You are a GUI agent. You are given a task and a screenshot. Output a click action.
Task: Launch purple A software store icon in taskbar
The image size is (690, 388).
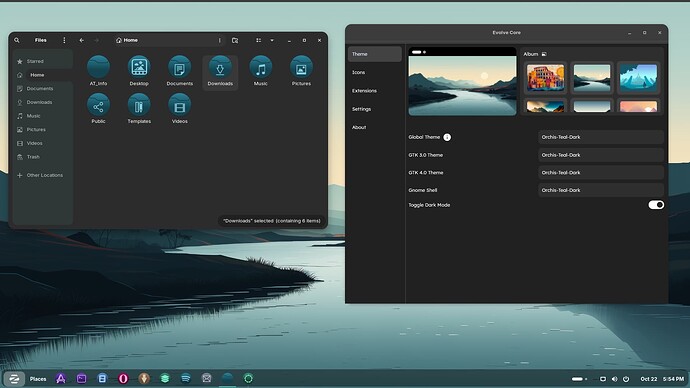tap(61, 378)
